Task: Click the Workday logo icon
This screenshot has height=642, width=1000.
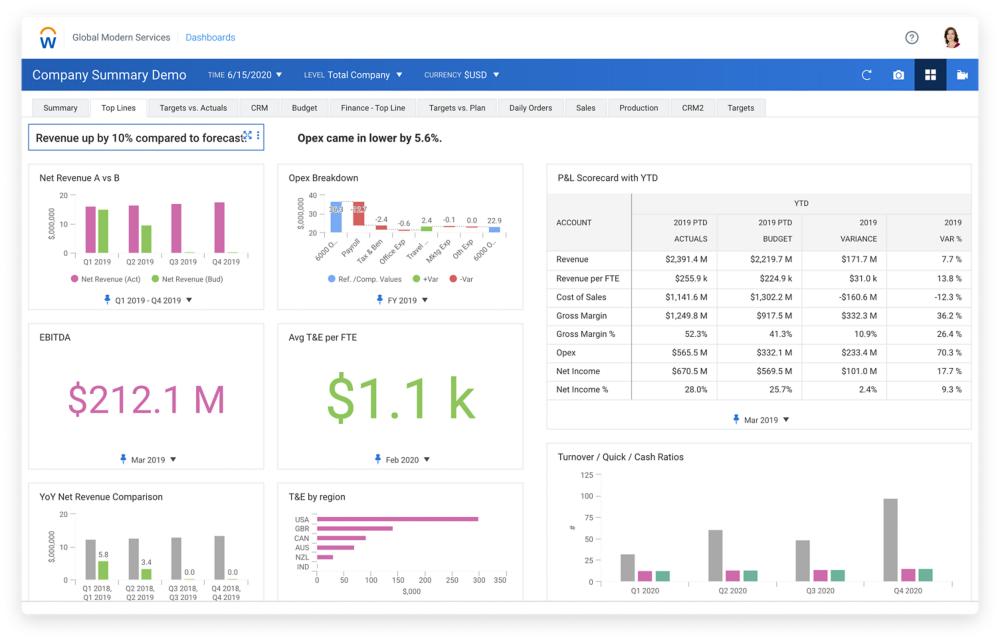Action: coord(48,38)
